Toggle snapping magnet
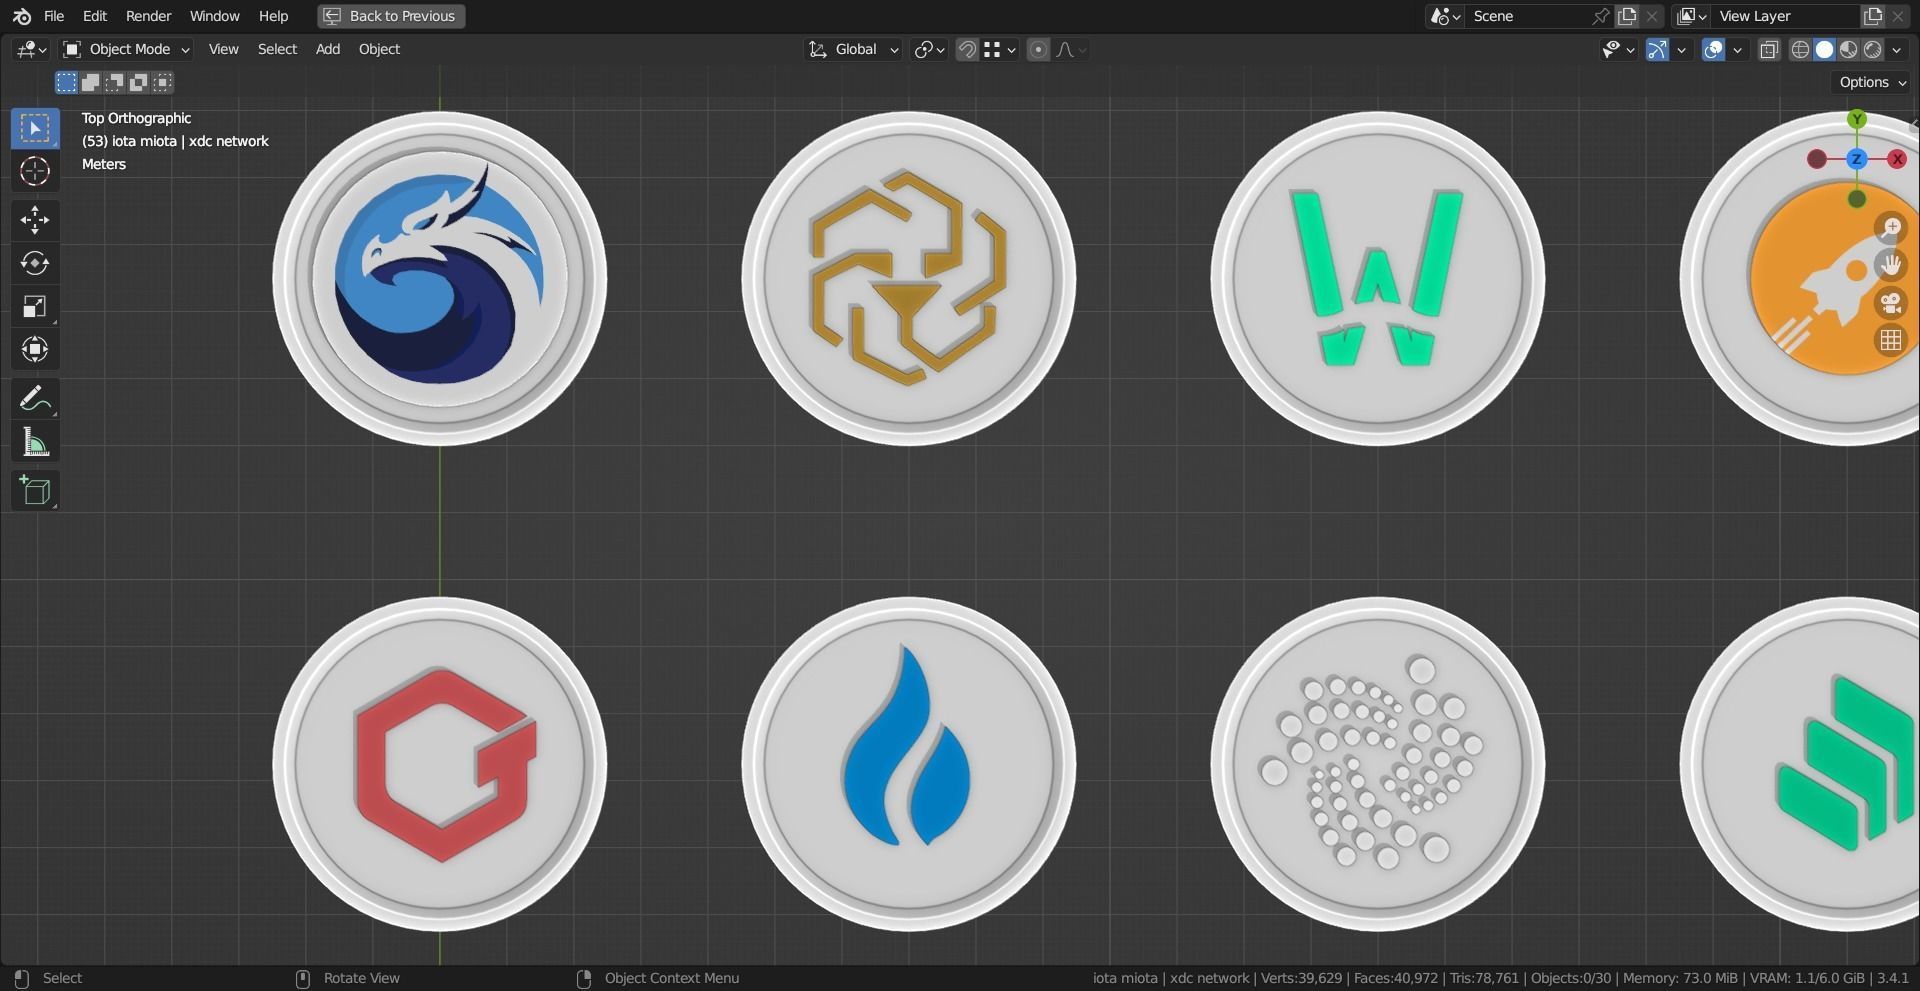Screen dimensions: 1920x991 click(x=967, y=49)
